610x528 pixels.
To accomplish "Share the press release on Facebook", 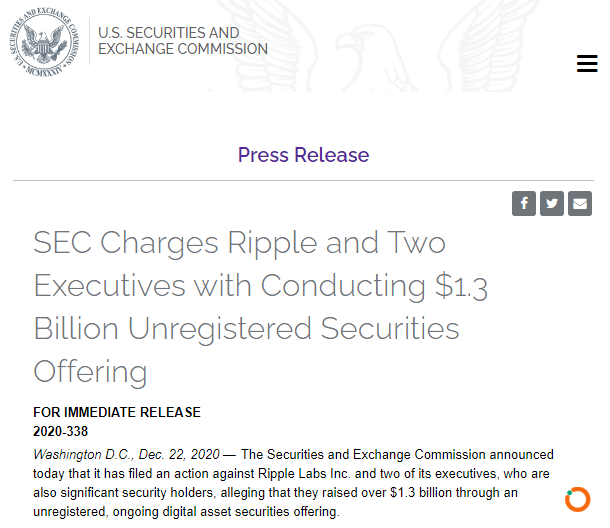I will [x=524, y=203].
